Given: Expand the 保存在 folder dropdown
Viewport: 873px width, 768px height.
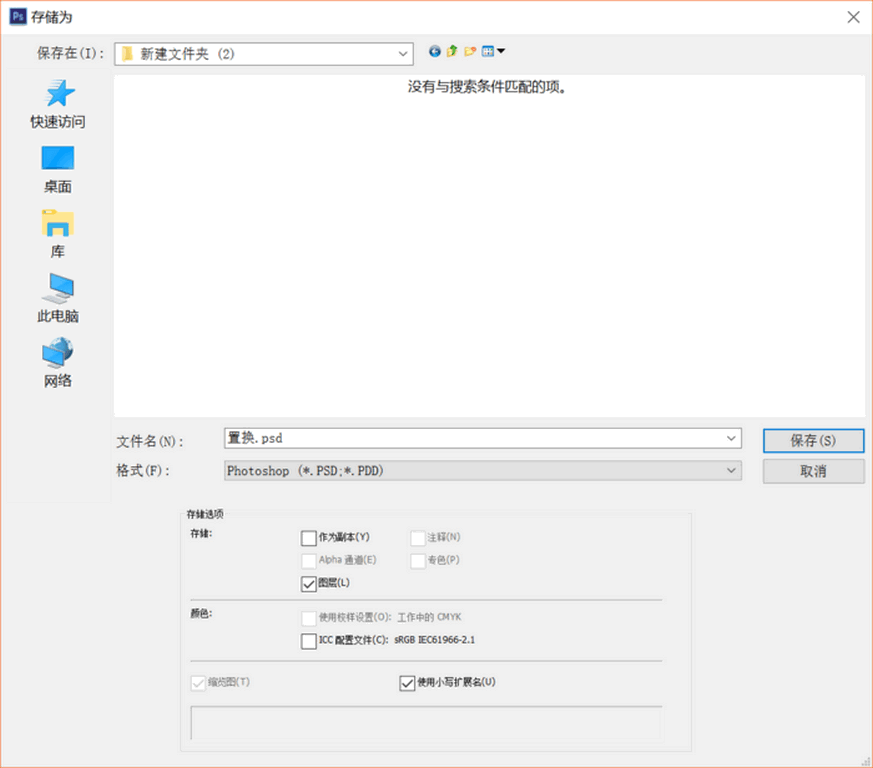Looking at the screenshot, I should click(403, 54).
